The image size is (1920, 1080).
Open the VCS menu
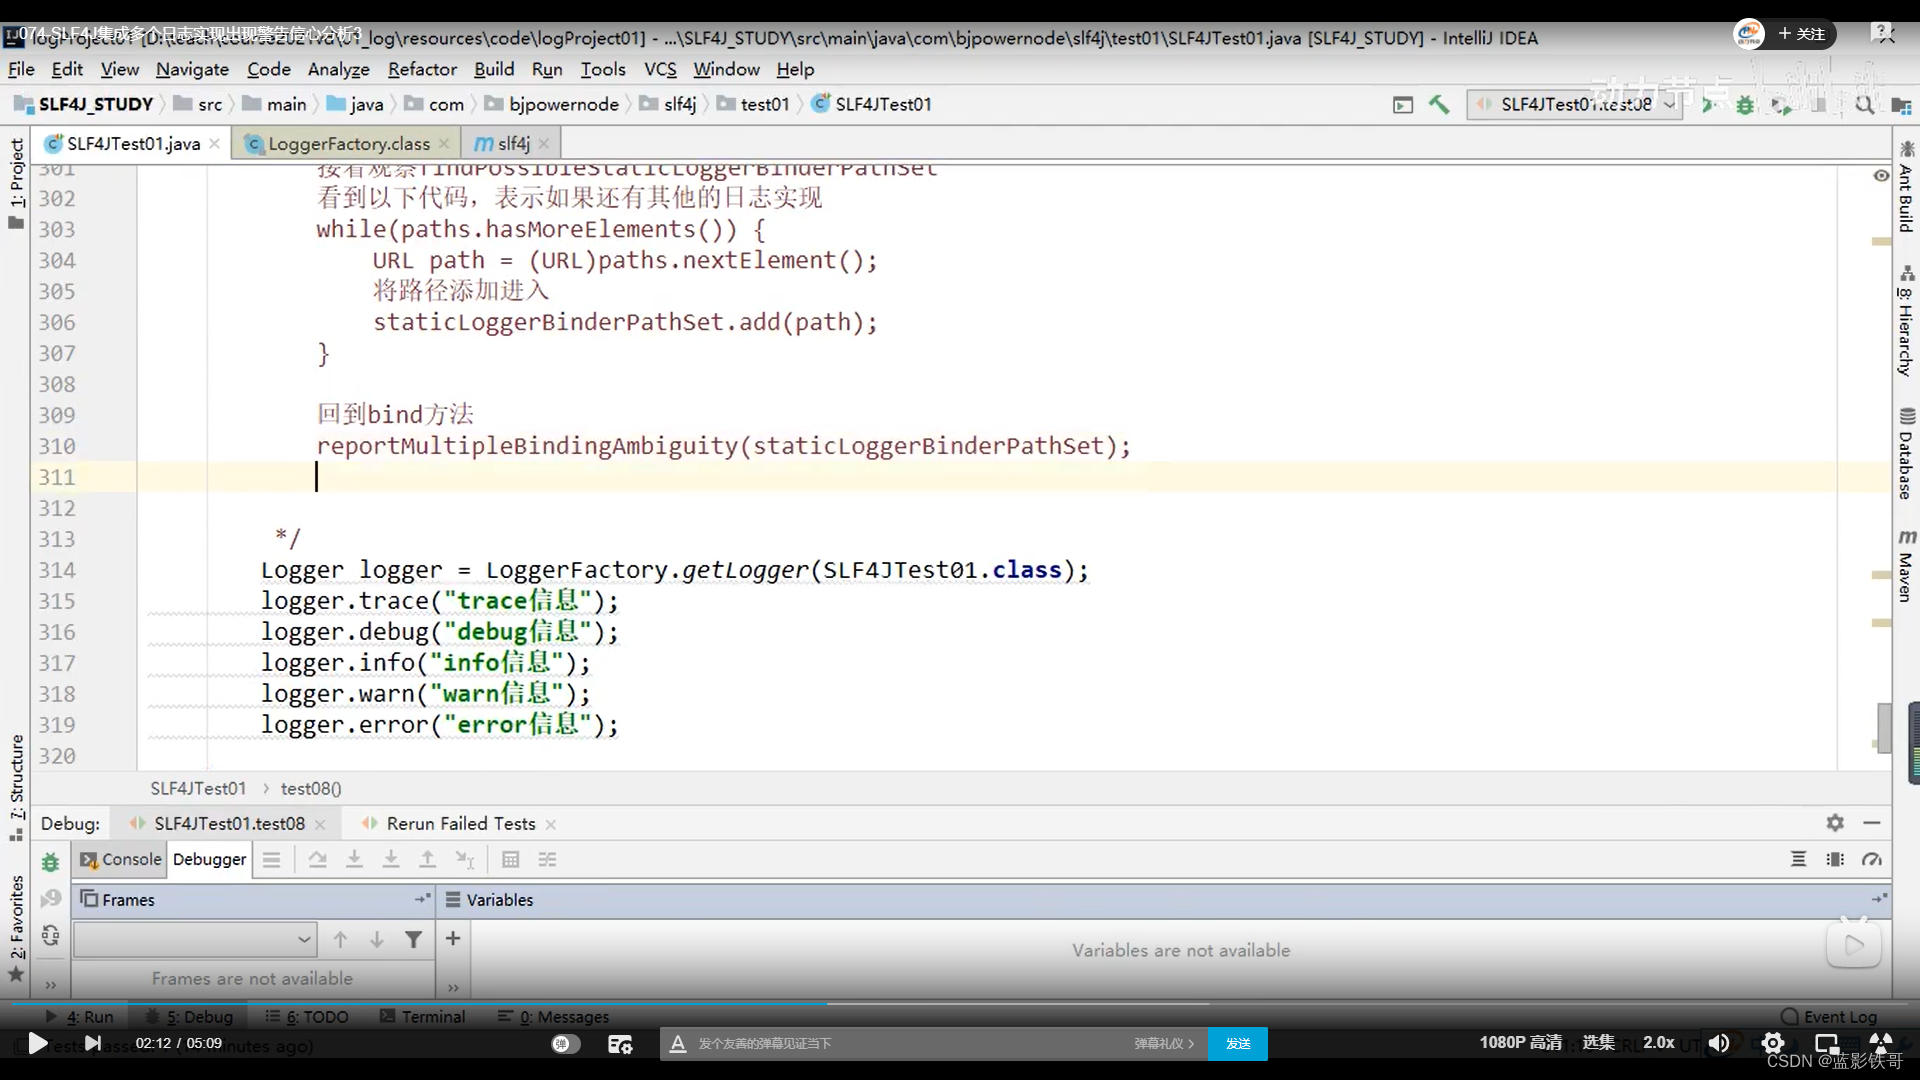pyautogui.click(x=660, y=69)
